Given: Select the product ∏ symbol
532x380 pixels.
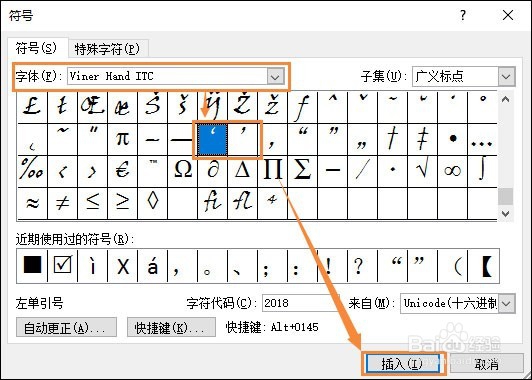Looking at the screenshot, I should (272, 171).
